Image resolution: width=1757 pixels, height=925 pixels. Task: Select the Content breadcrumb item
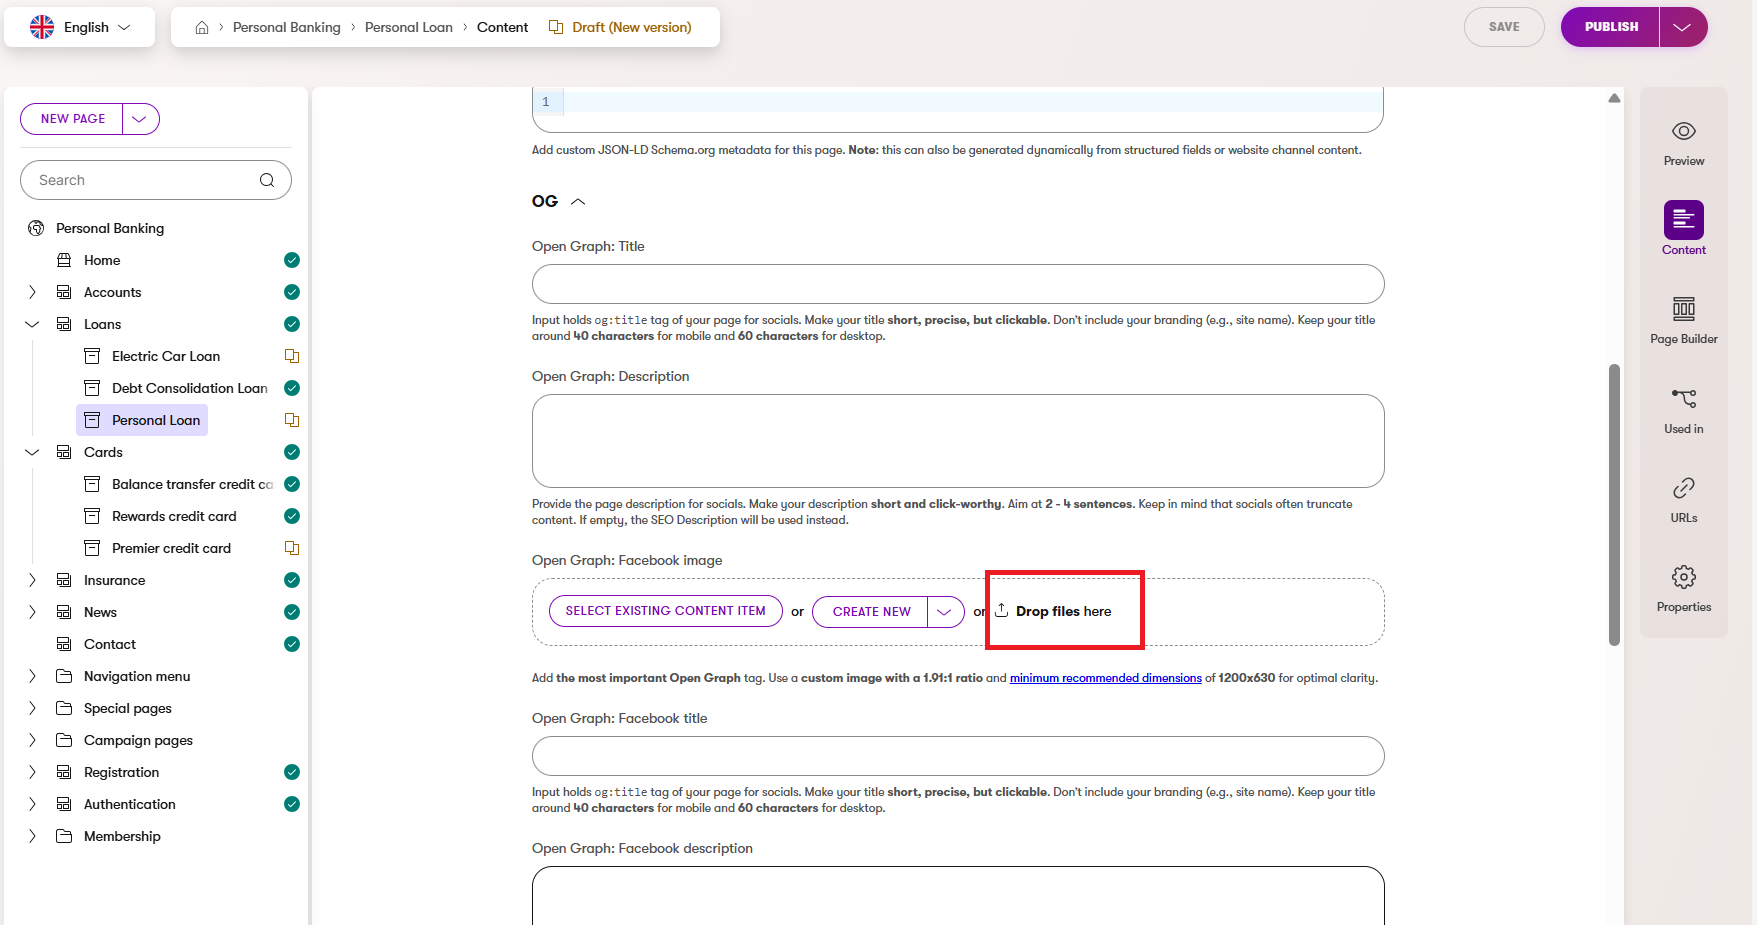pyautogui.click(x=502, y=27)
